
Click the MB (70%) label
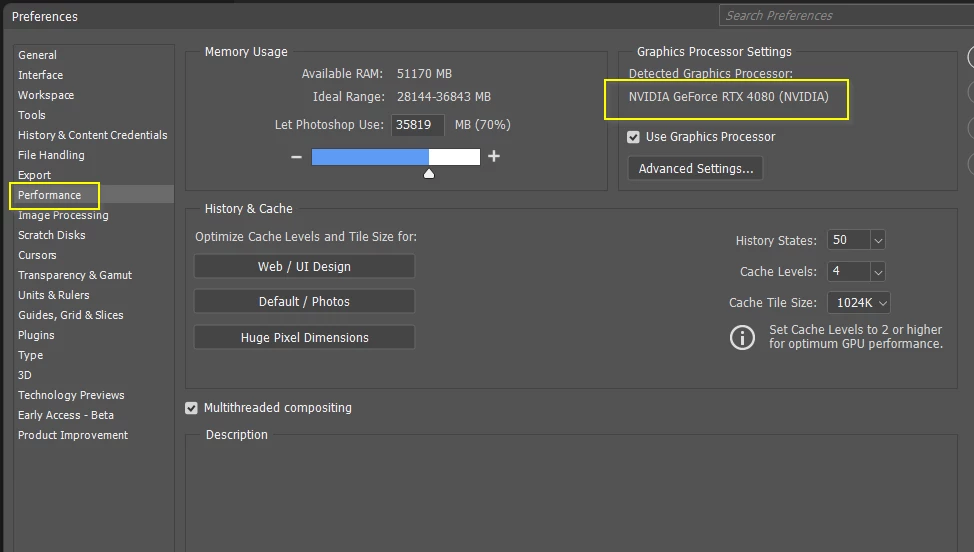[483, 125]
